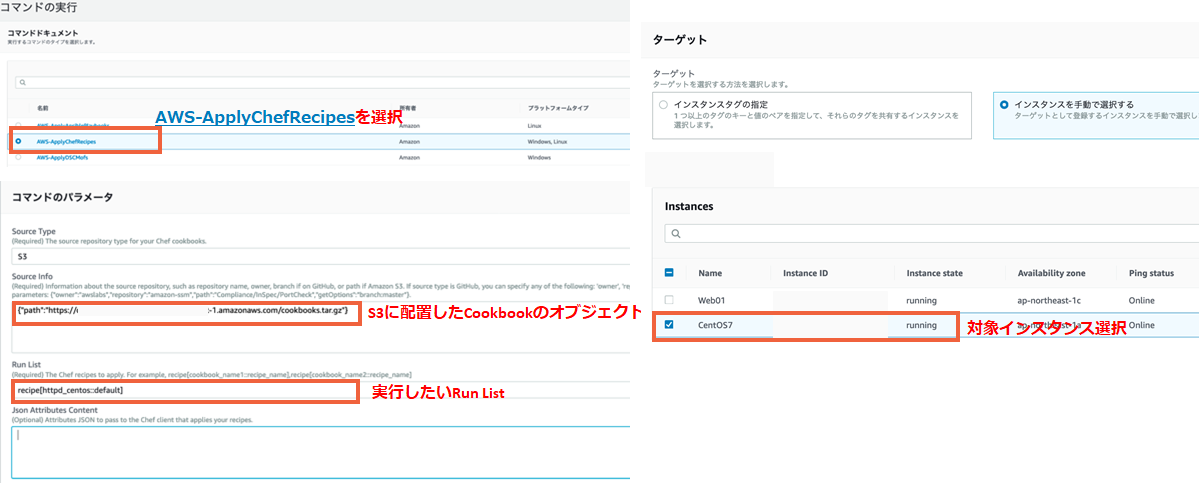Sort instances by Ping status column header
This screenshot has height=483, width=1199.
tap(1151, 273)
